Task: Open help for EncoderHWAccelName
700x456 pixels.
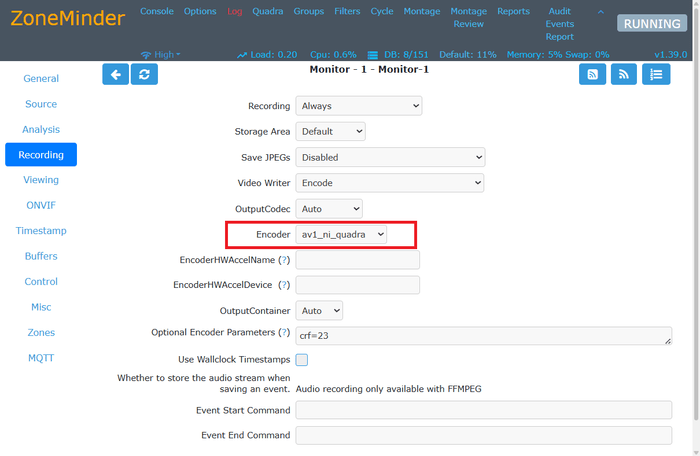Action: 284,260
